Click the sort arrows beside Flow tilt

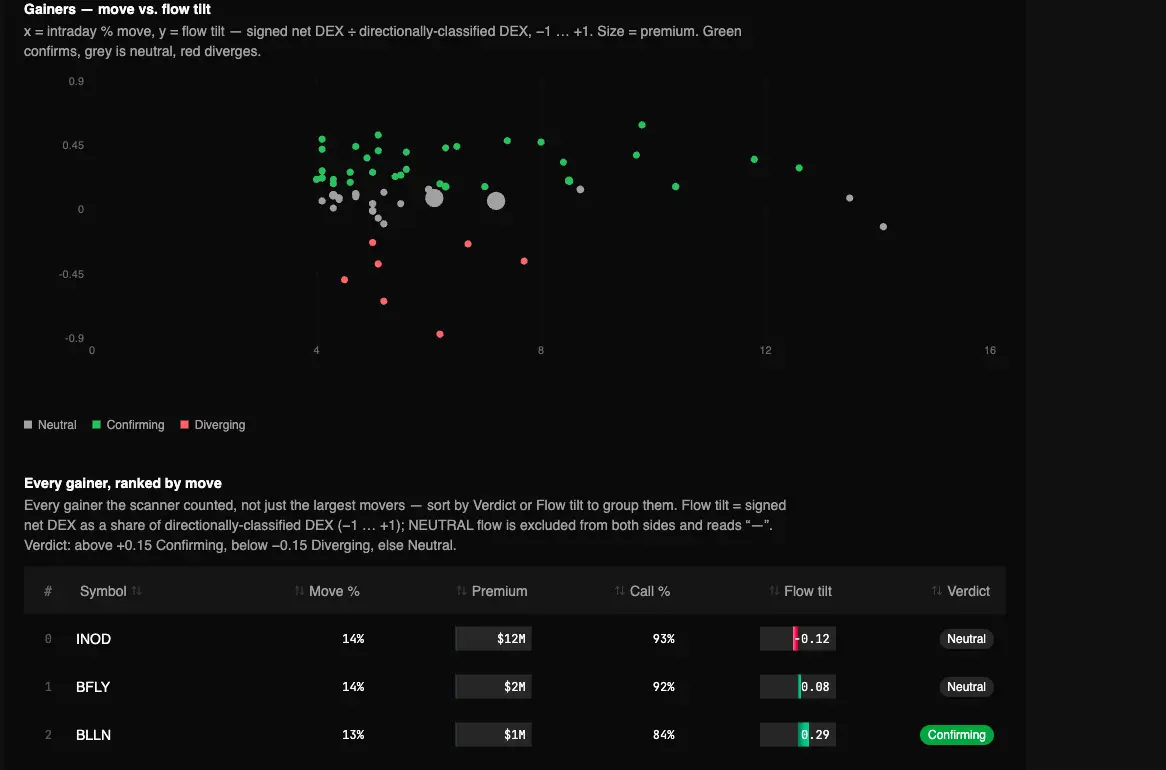click(x=774, y=591)
